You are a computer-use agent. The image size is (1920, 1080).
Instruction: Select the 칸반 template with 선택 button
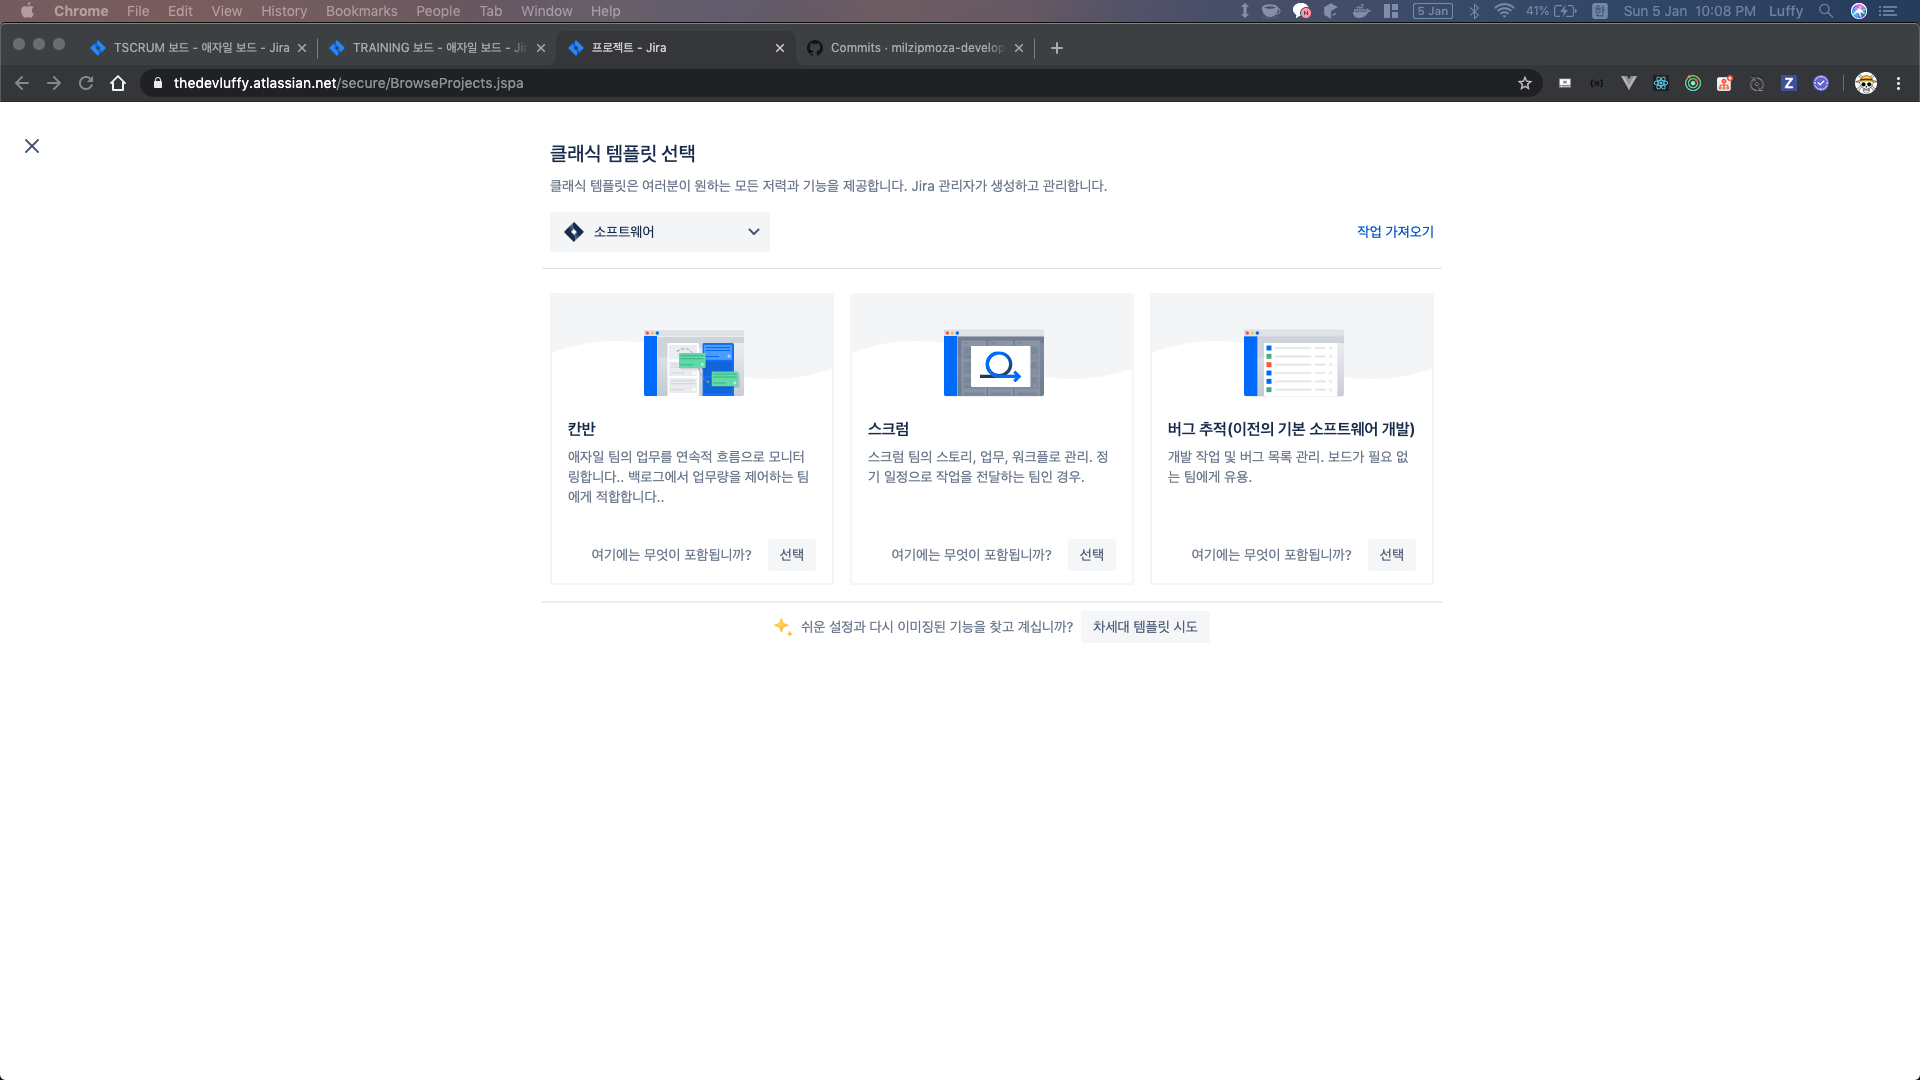point(791,555)
